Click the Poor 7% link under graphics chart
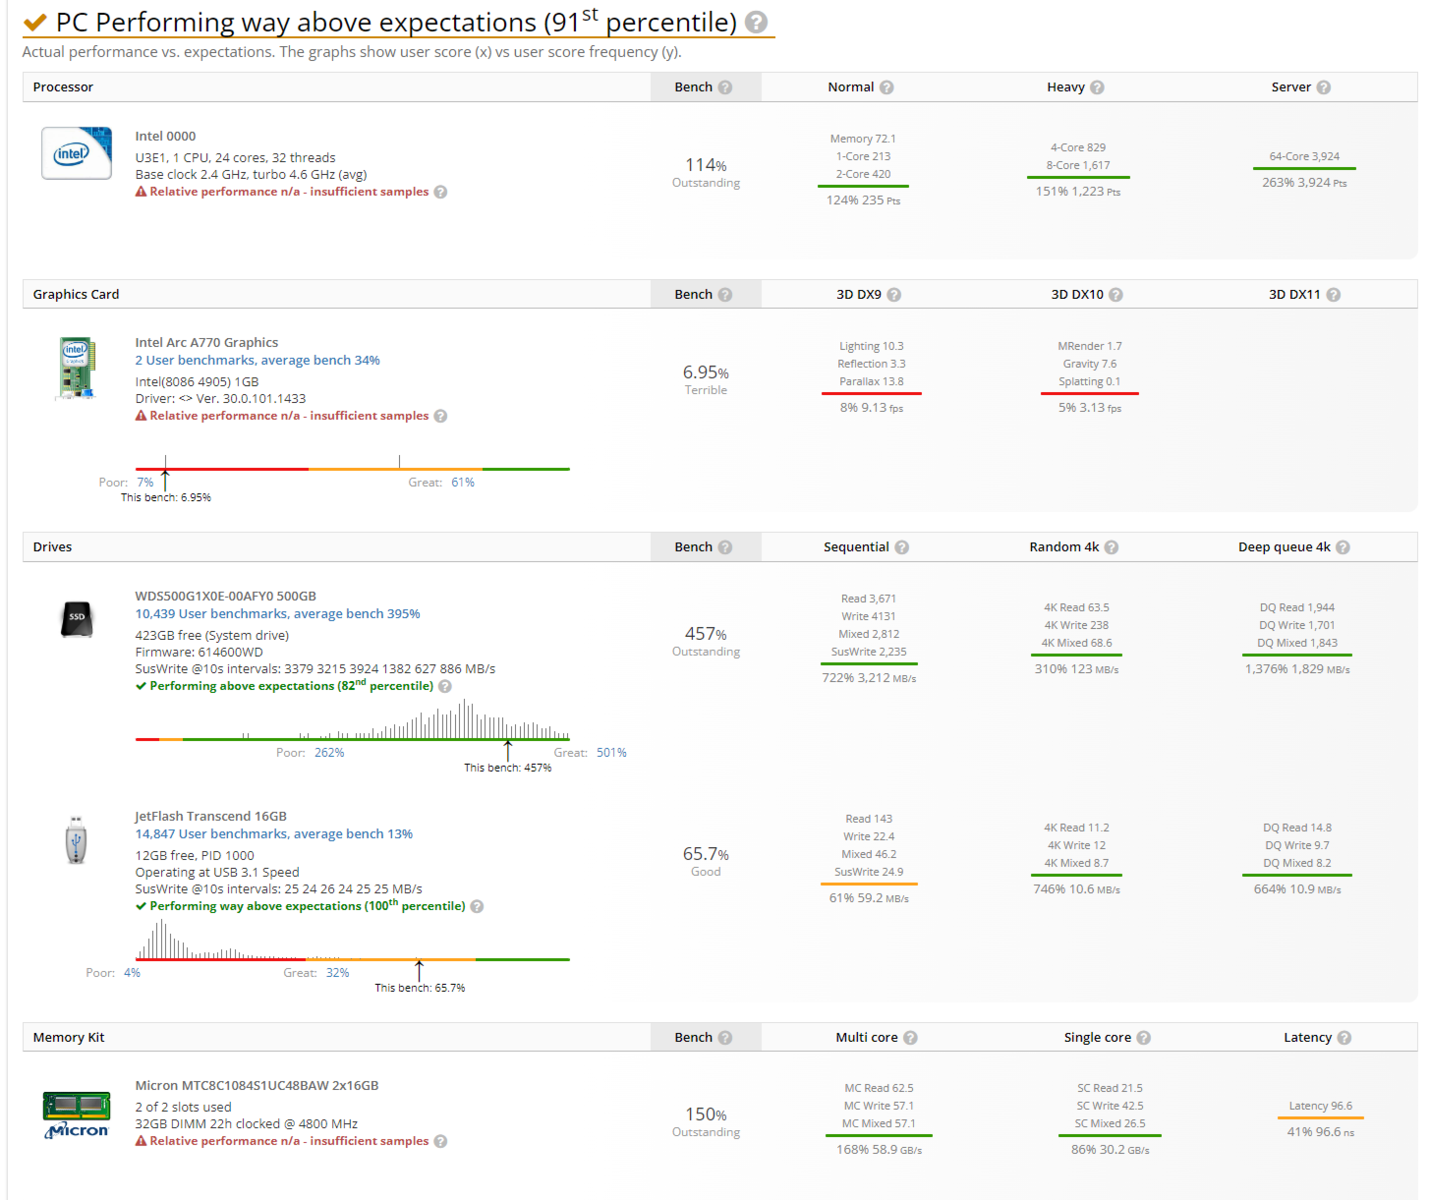 [x=146, y=482]
